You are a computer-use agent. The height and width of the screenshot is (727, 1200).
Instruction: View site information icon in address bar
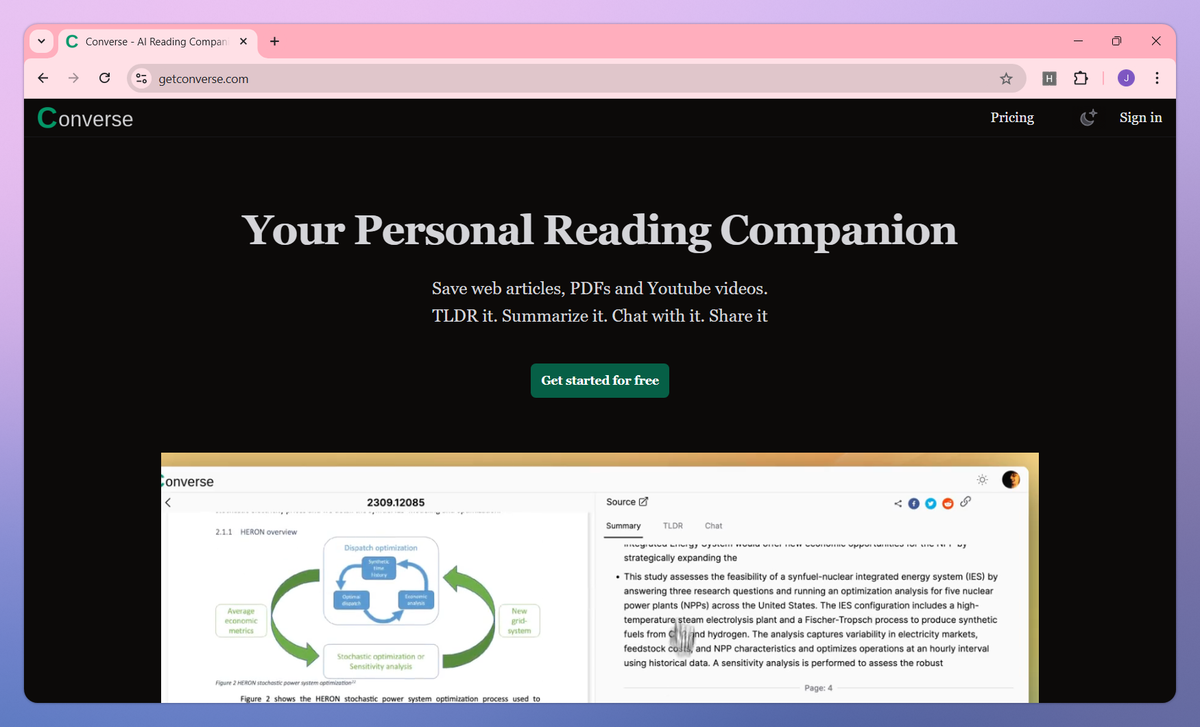click(141, 78)
